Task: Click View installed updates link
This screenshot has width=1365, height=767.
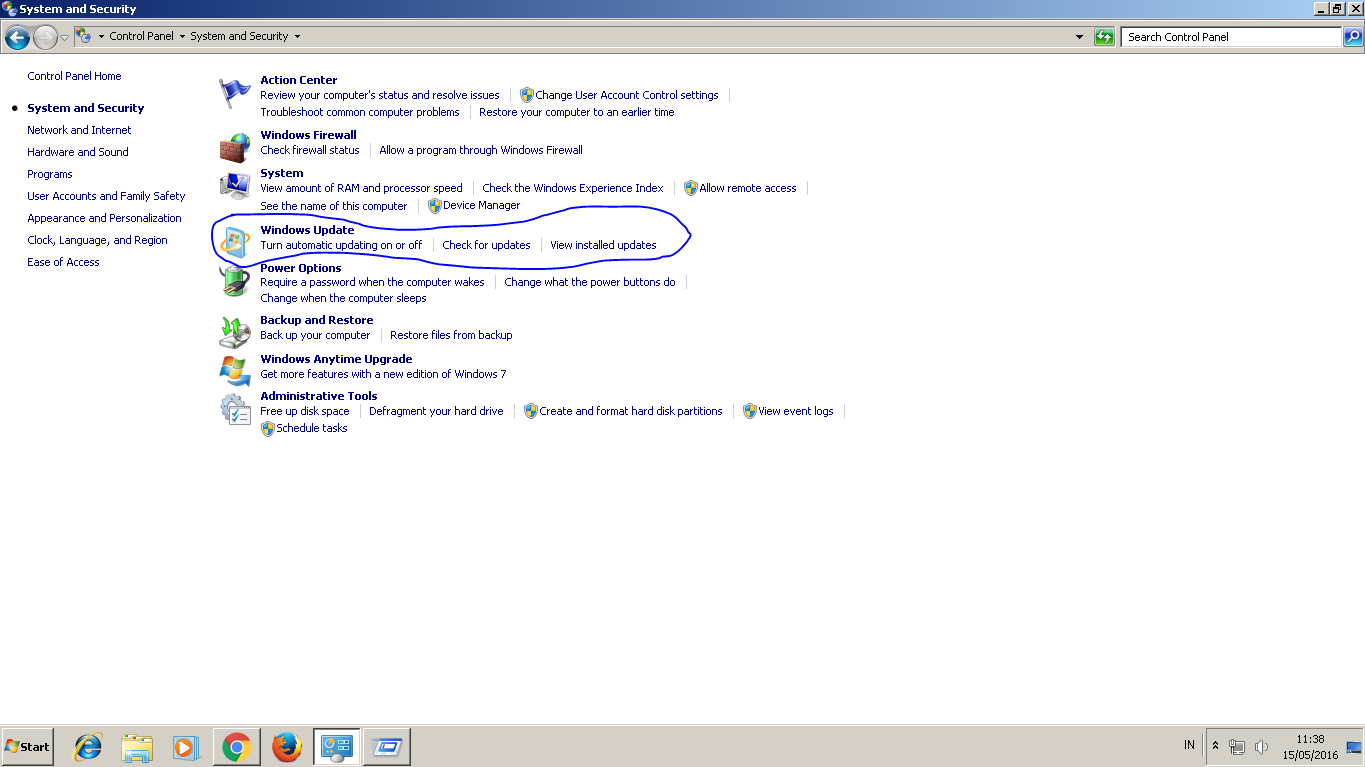Action: coord(603,245)
